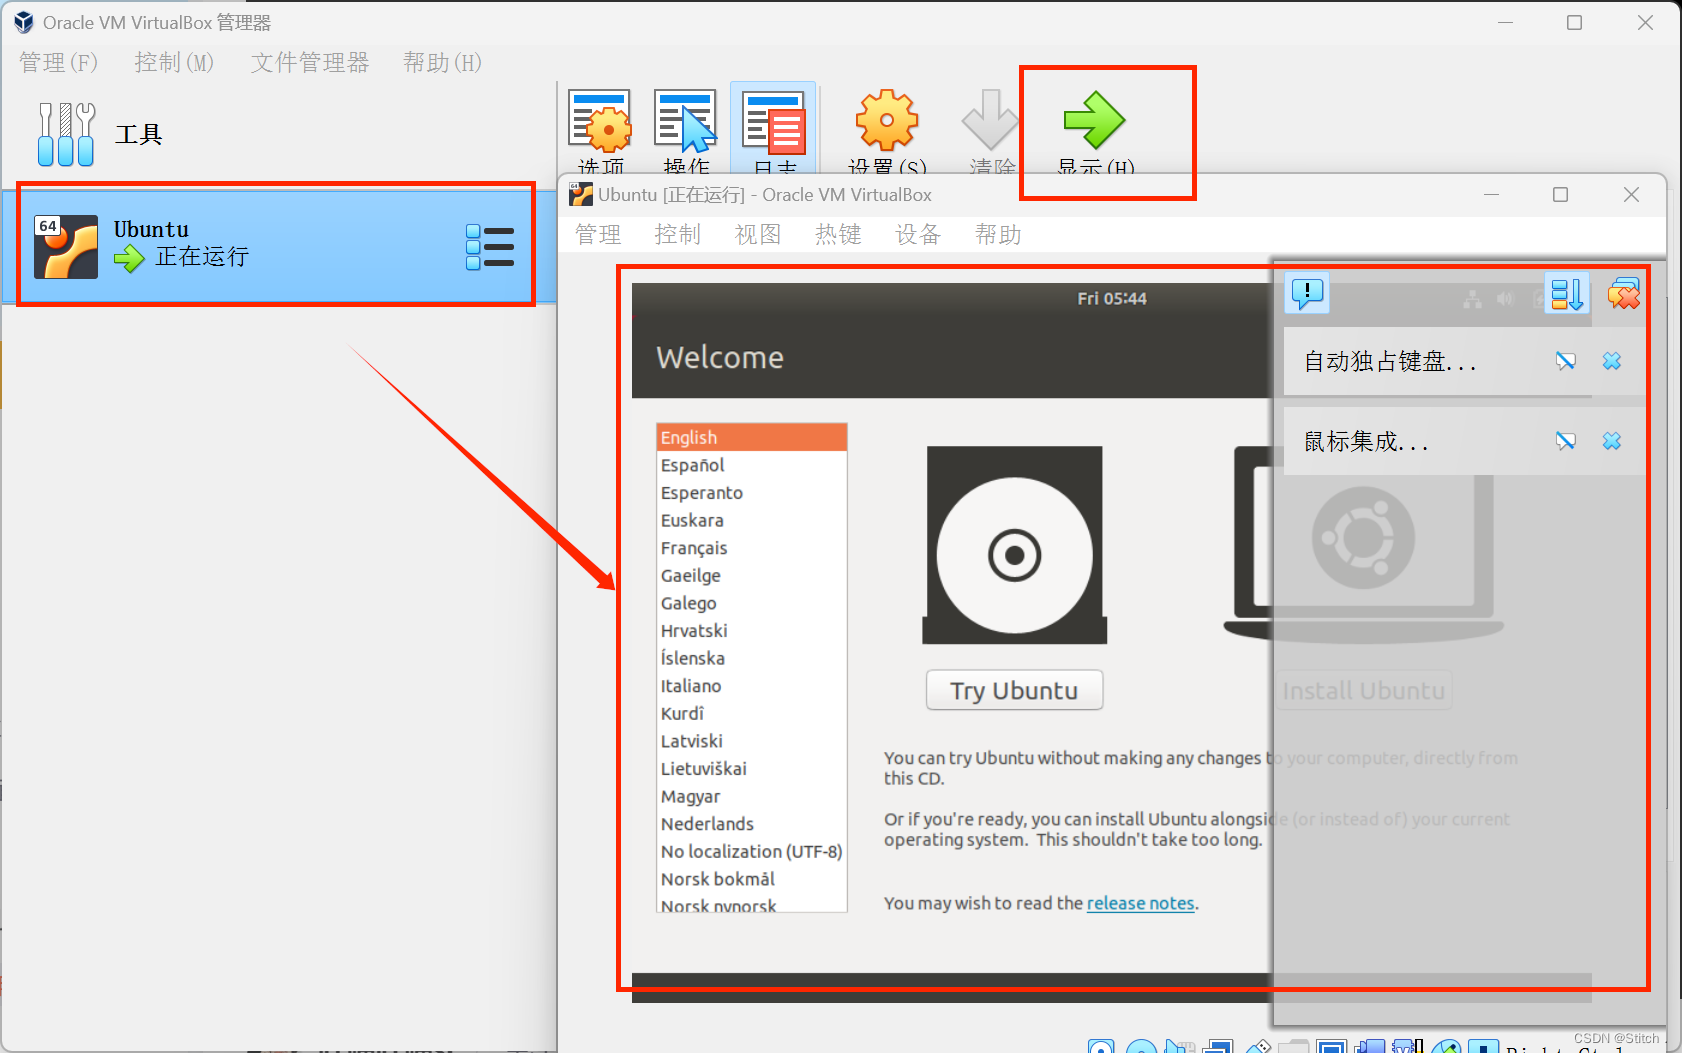Dismiss the 鼠标集成 notification

coord(1612,441)
